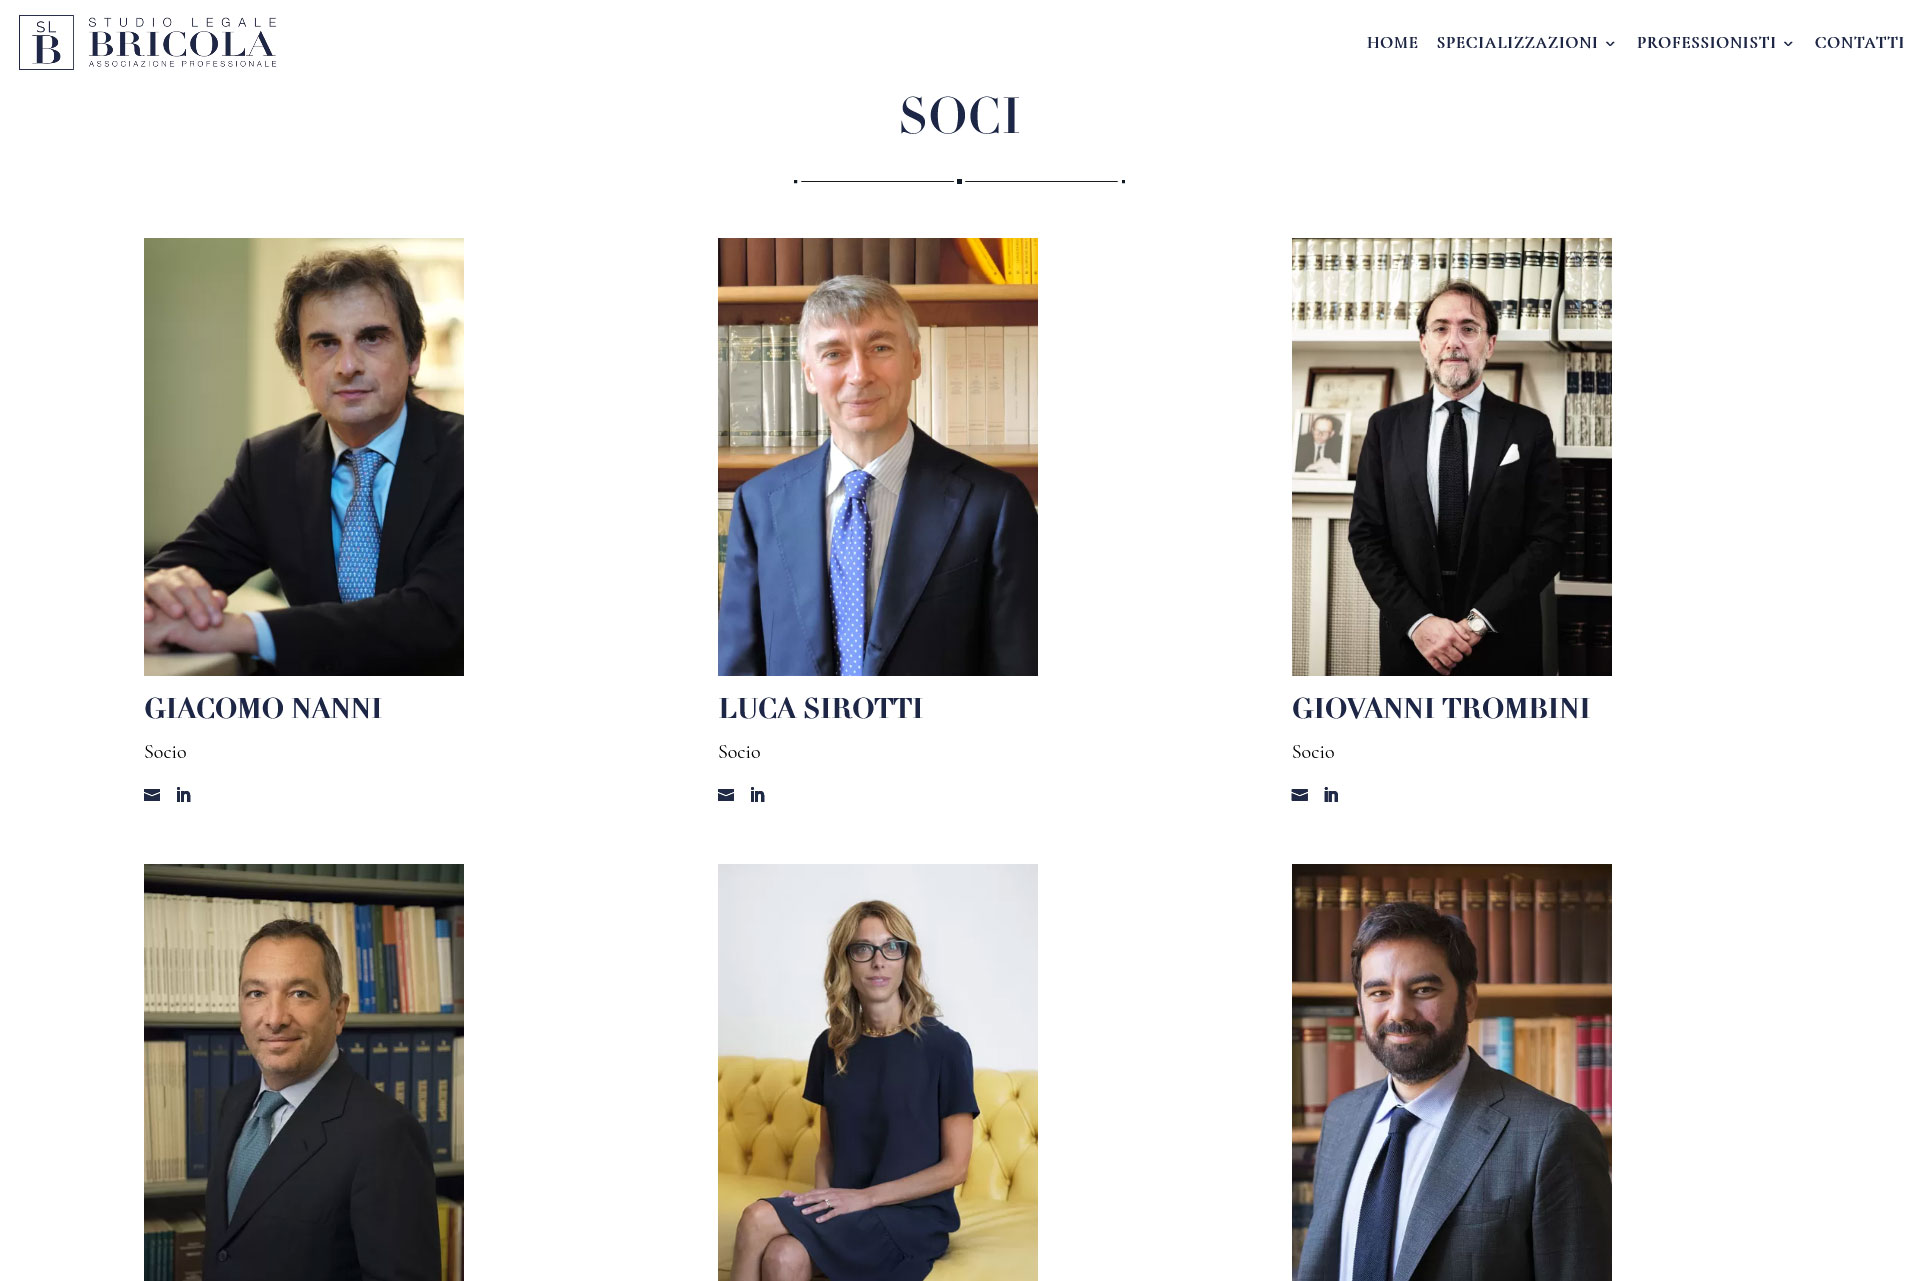This screenshot has height=1281, width=1920.
Task: Open the bearded man's portrait photo
Action: tap(1452, 1072)
